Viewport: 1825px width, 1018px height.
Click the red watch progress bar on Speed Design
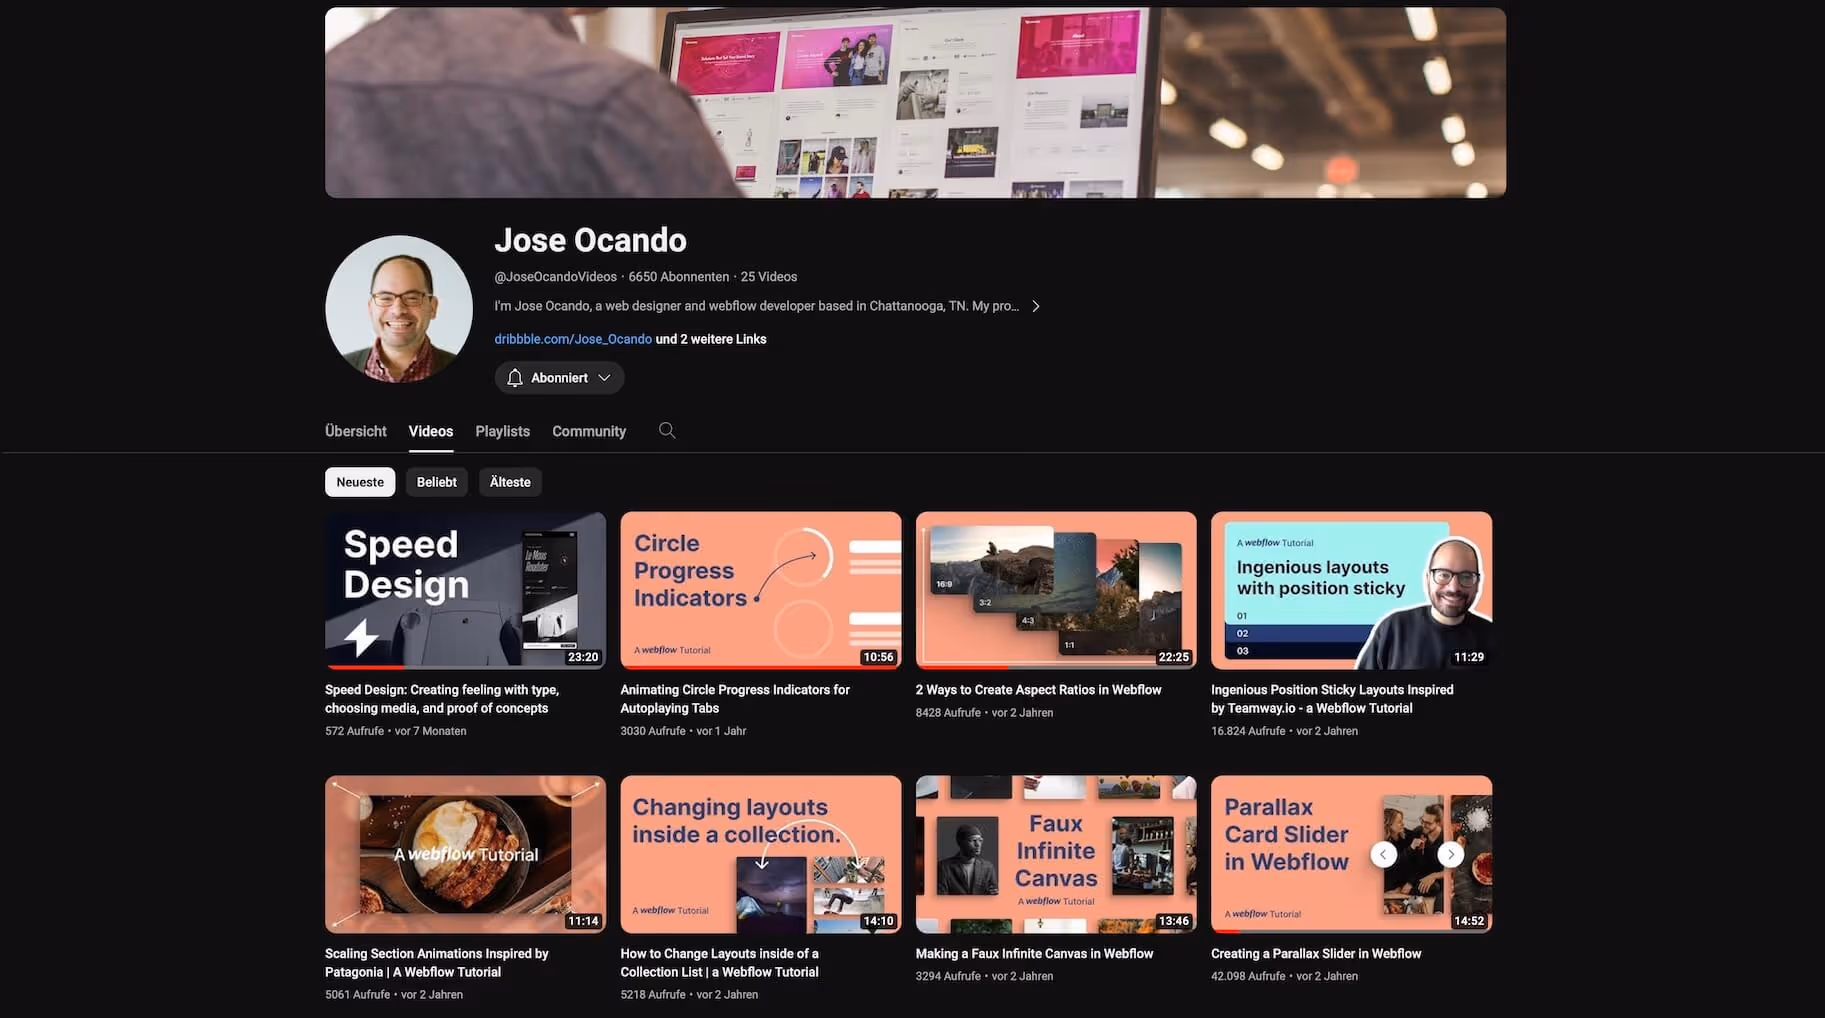[x=364, y=667]
